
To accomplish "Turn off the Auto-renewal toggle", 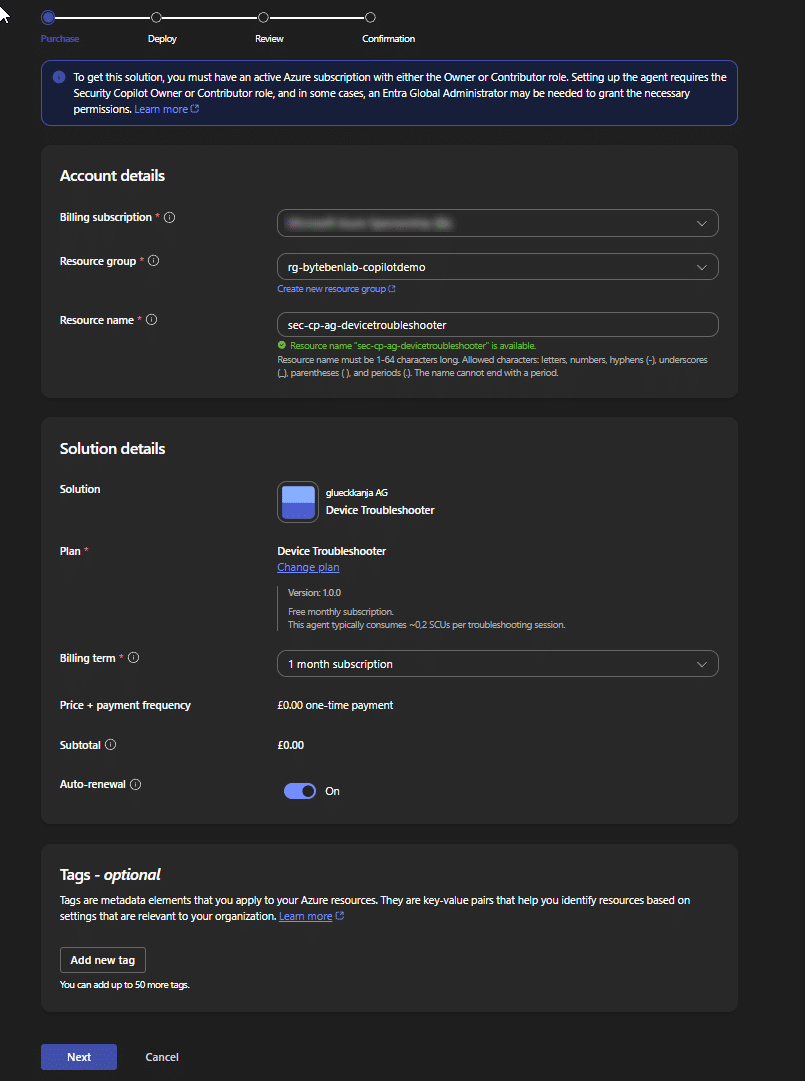I will click(300, 791).
